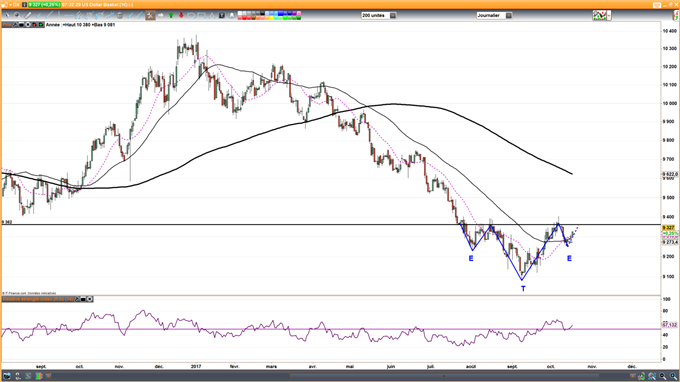The image size is (680, 382).
Task: Click the 9 362 horizontal line label
Action: click(7, 222)
